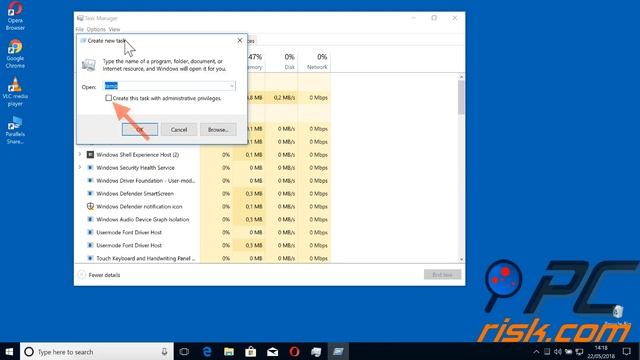Open the File menu in Task Manager

80,29
